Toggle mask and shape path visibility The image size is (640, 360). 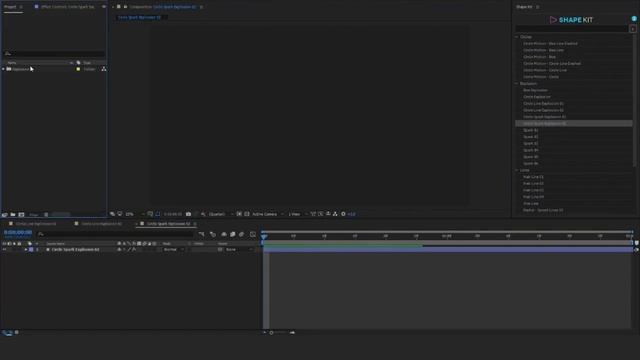pos(158,214)
